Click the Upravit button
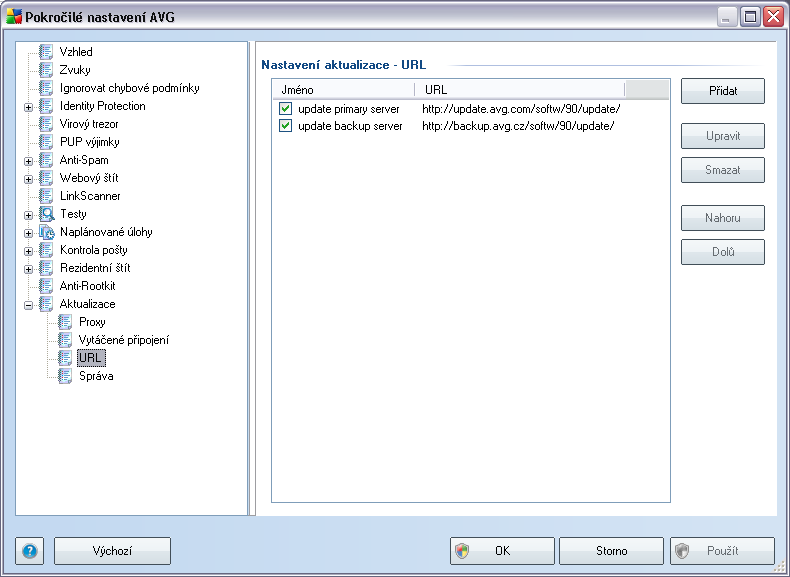 (x=723, y=136)
